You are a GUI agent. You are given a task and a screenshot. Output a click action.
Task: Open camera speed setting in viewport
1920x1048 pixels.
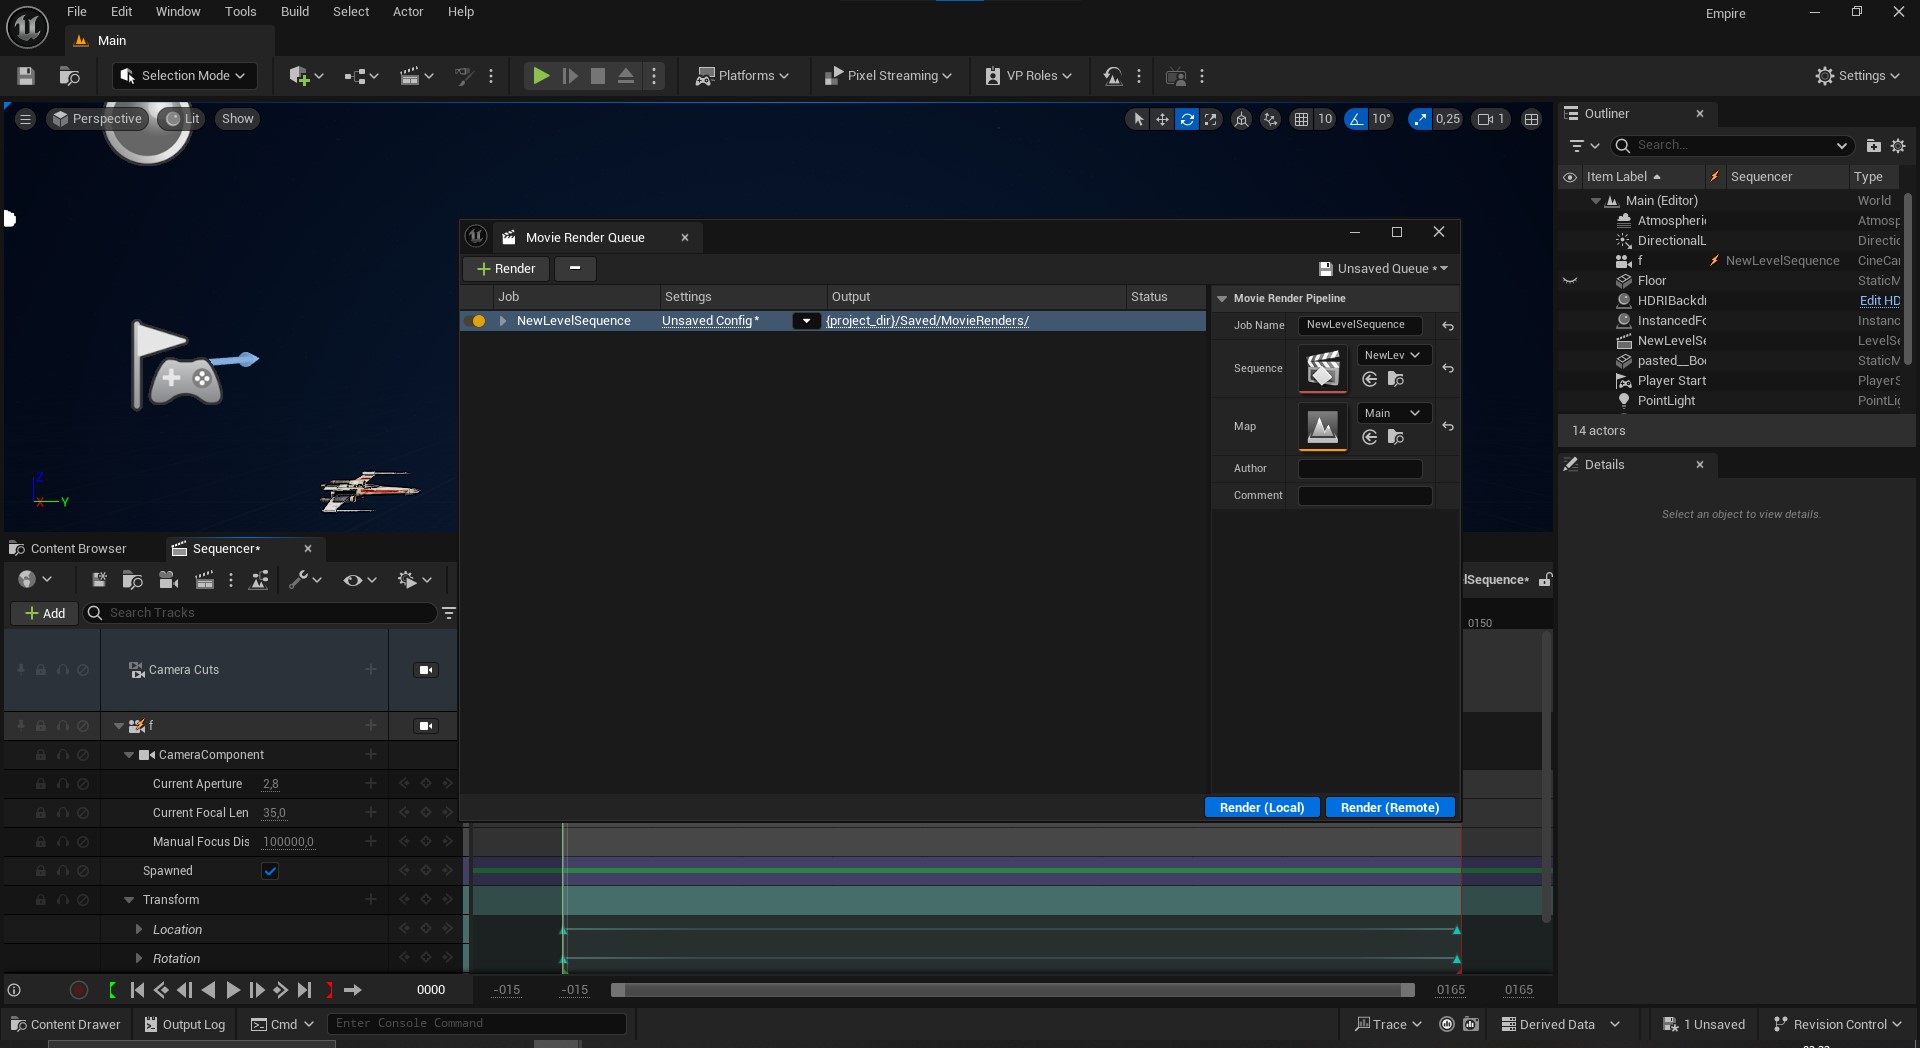pos(1491,119)
